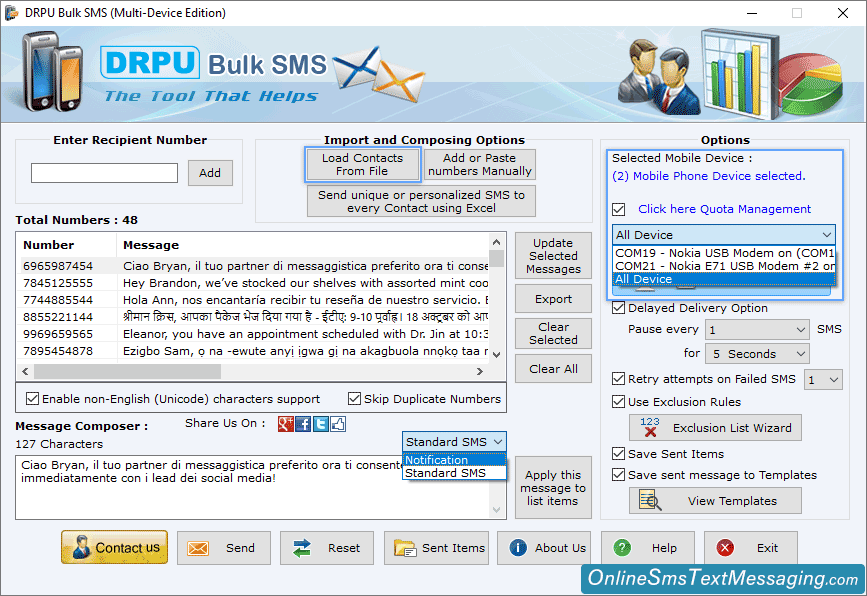The width and height of the screenshot is (867, 596).
Task: Disable non-English Unicode characters support
Action: click(x=33, y=399)
